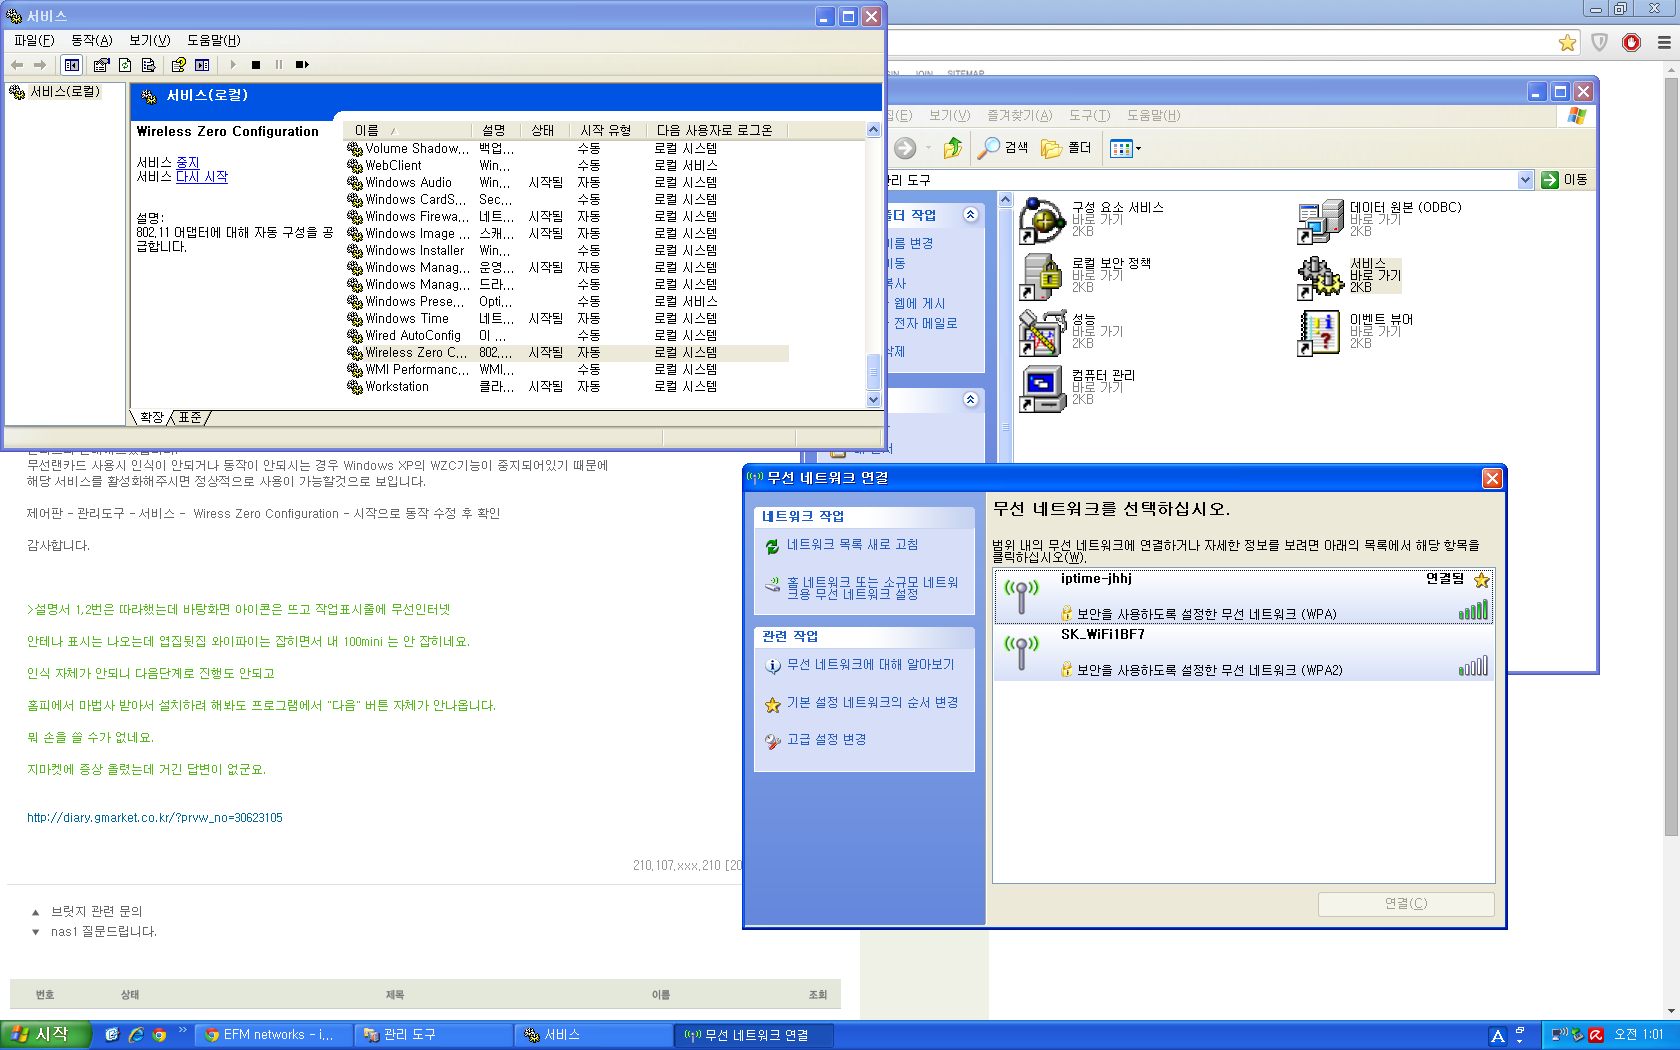This screenshot has height=1050, width=1680.
Task: Open the browser's main menu icon
Action: coord(1664,42)
